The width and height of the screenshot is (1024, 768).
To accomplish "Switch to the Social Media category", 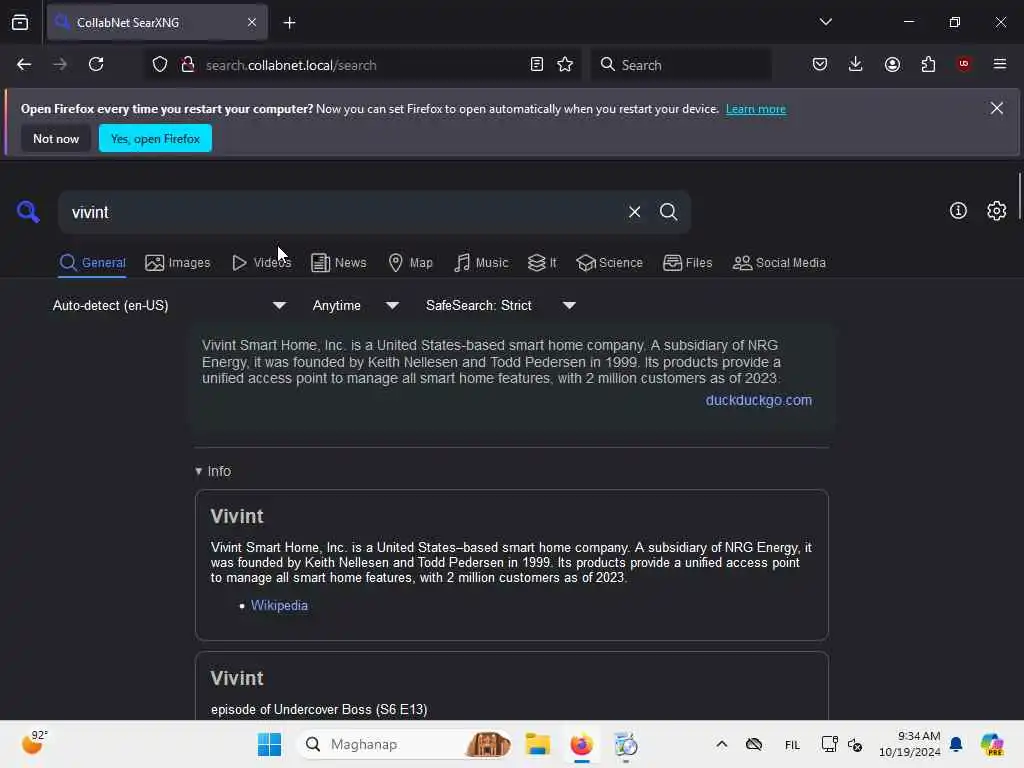I will coord(779,263).
